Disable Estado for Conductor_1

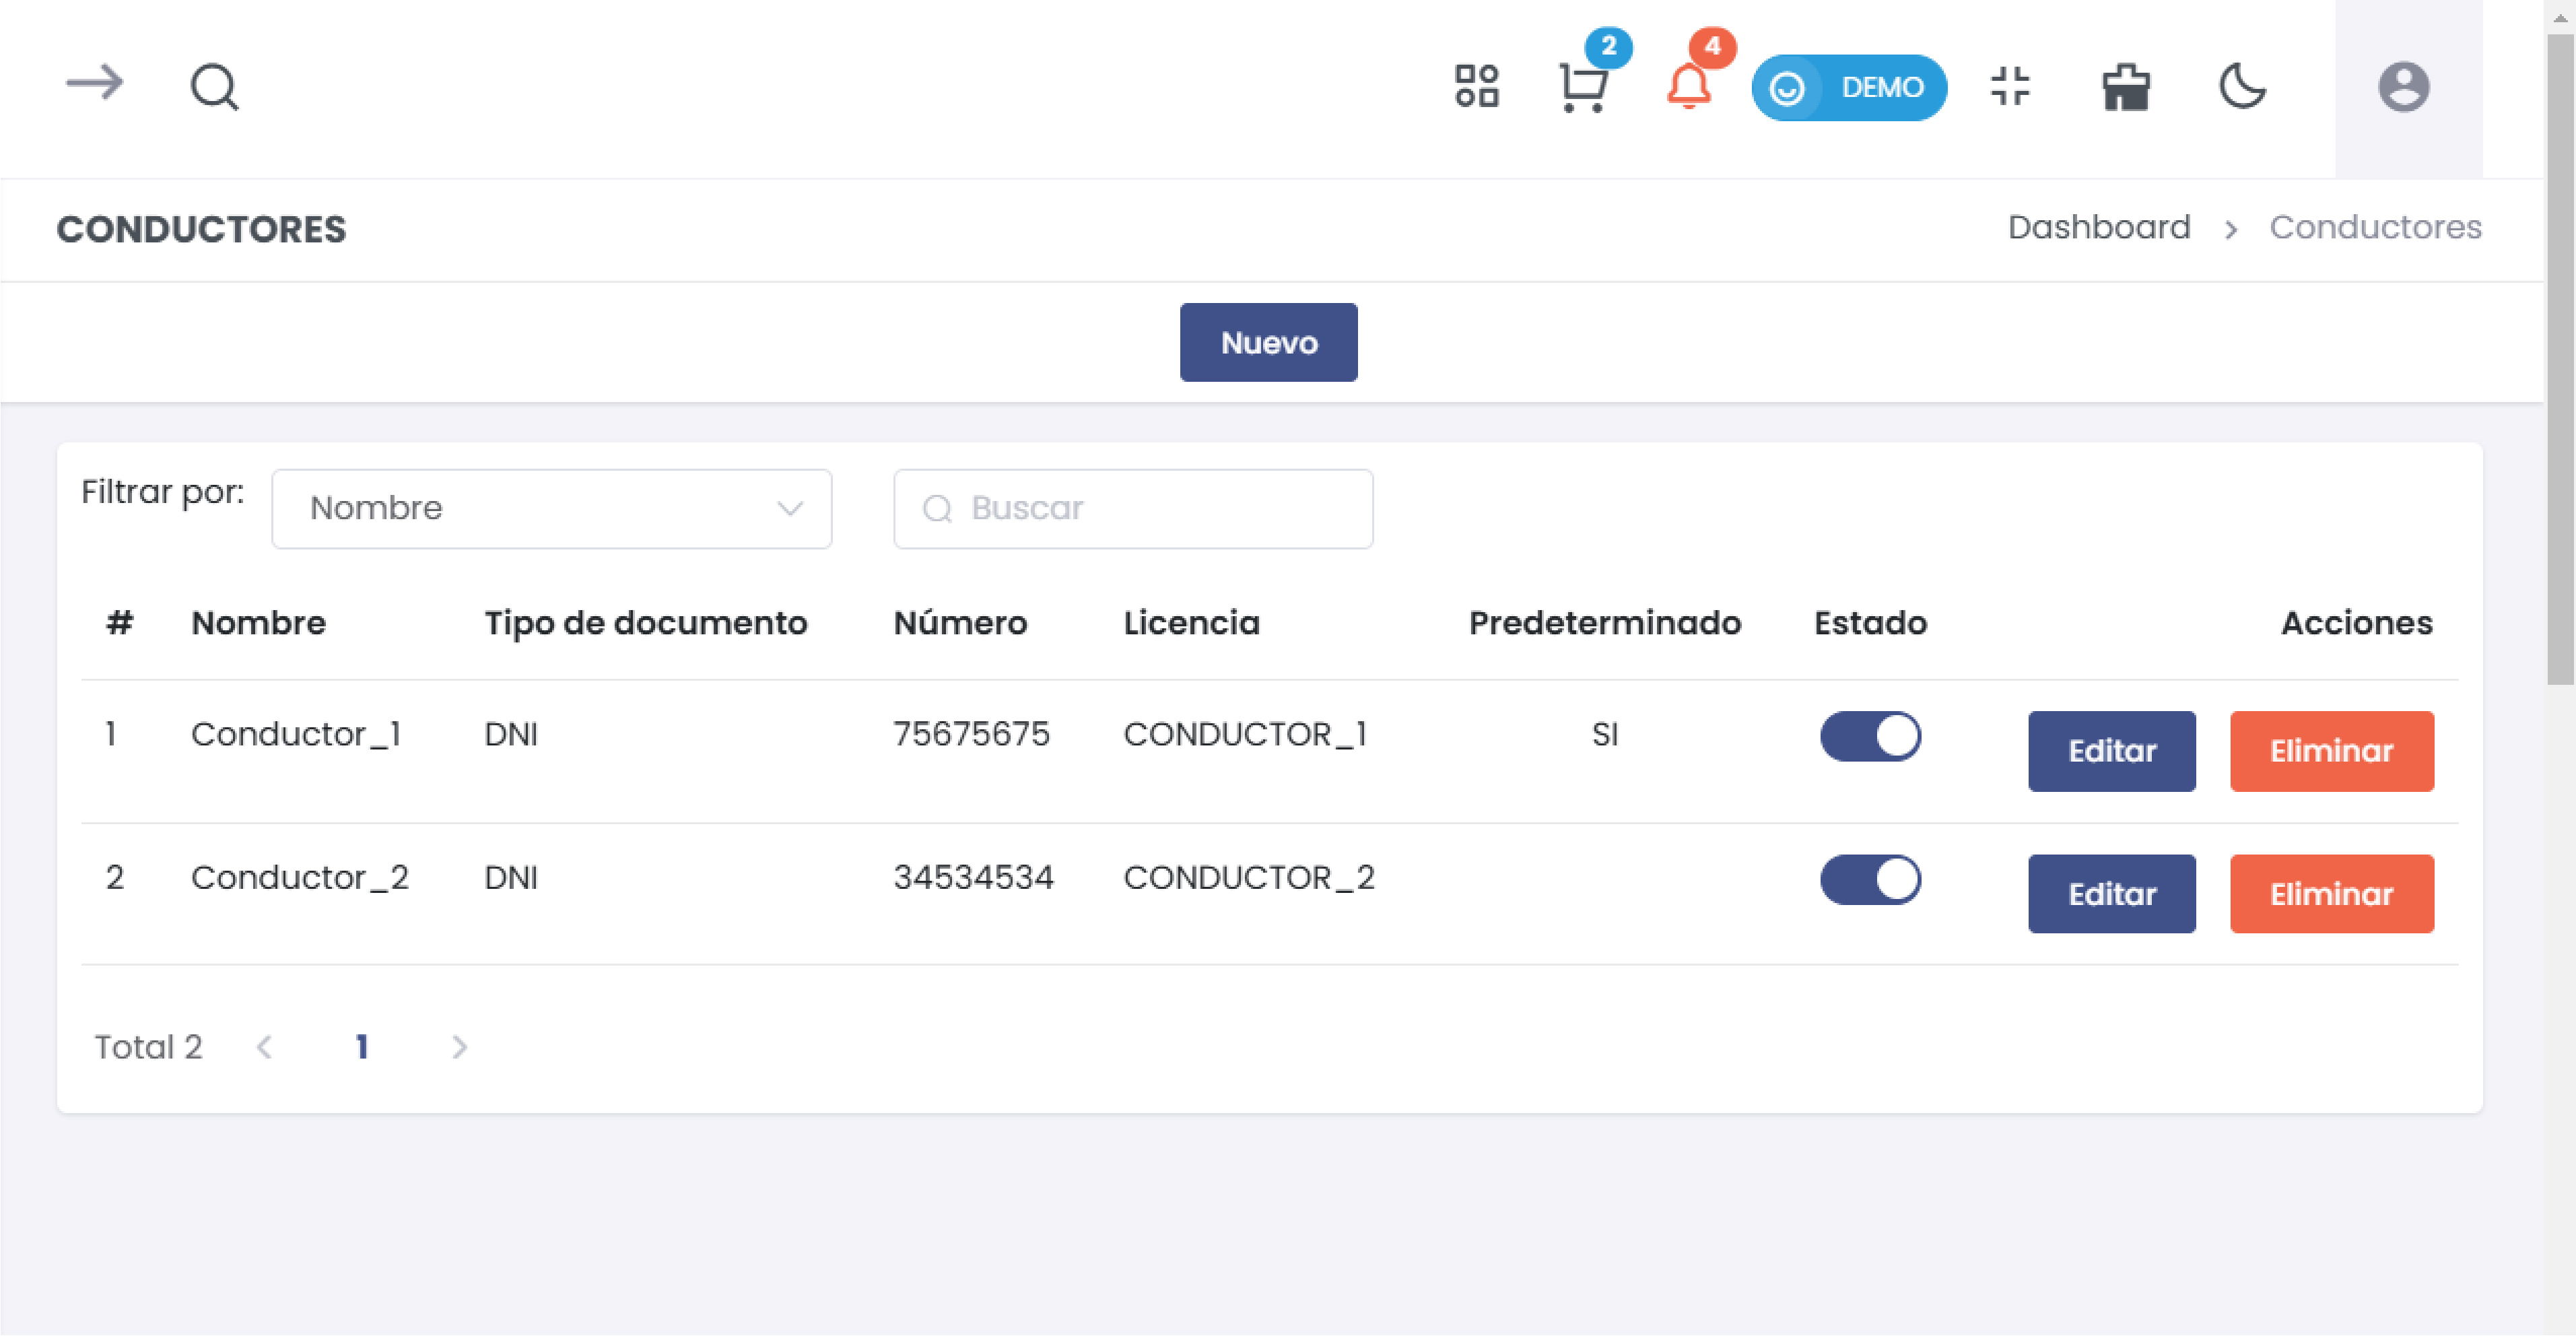click(x=1870, y=736)
